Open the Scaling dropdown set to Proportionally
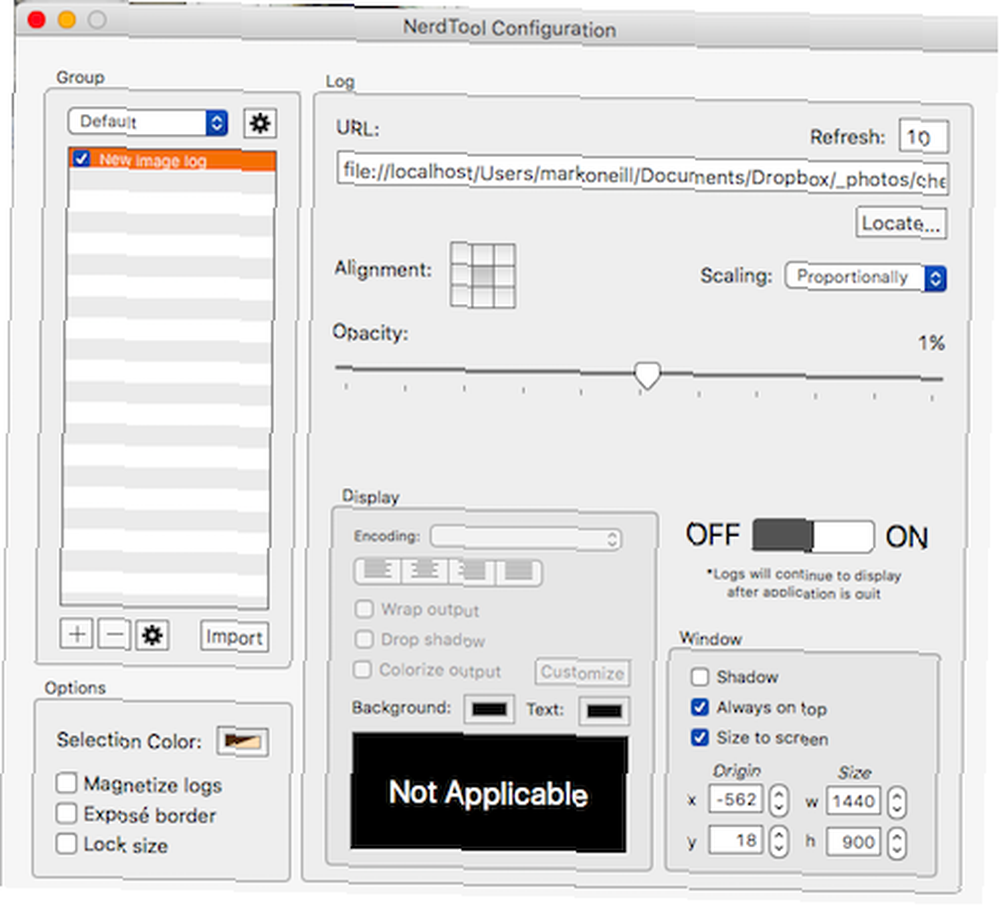The image size is (1000, 908). point(866,277)
